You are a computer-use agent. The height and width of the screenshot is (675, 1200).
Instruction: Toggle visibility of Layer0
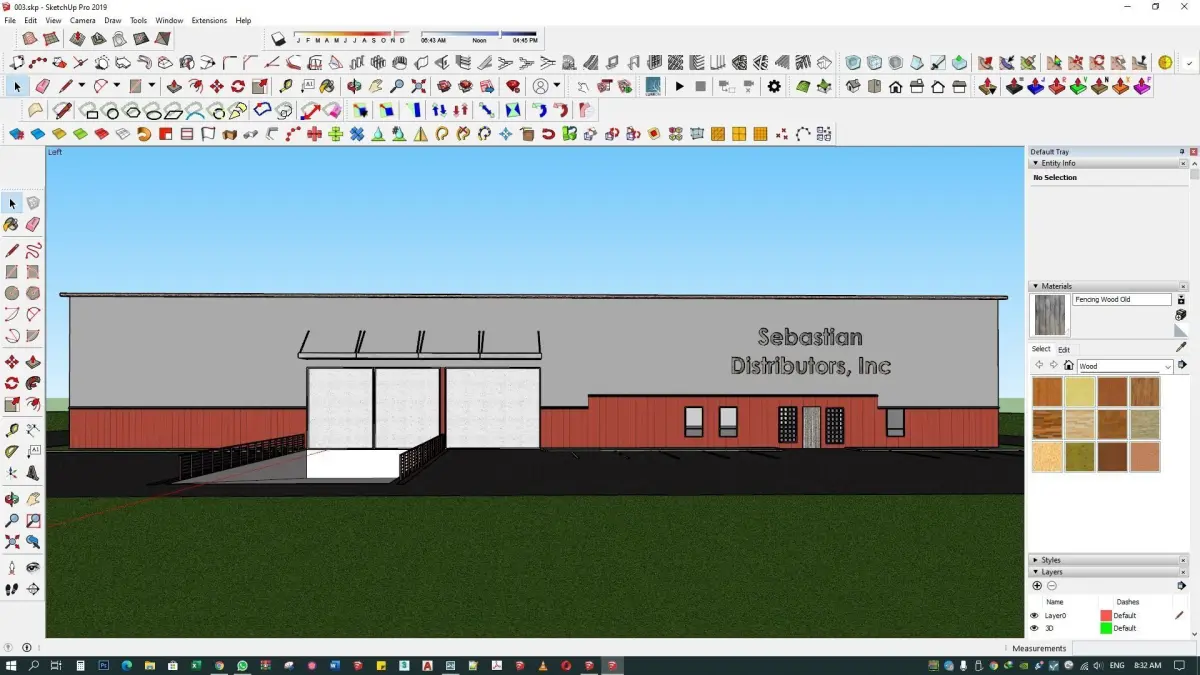1035,616
